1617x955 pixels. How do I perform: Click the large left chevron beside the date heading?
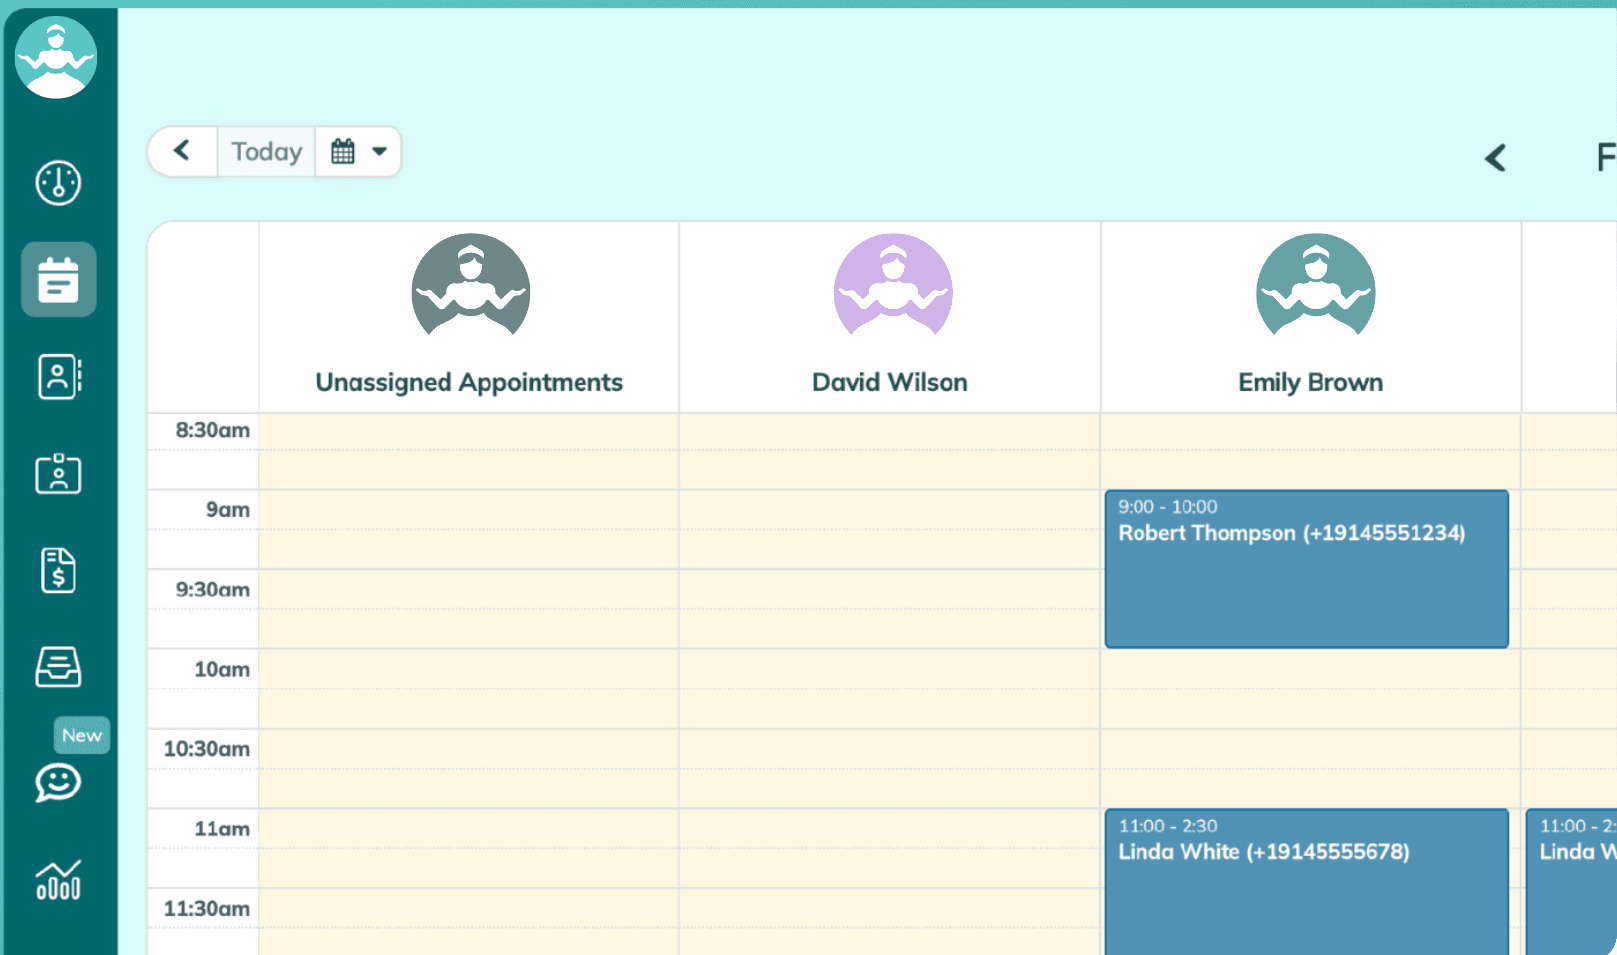[x=1495, y=158]
